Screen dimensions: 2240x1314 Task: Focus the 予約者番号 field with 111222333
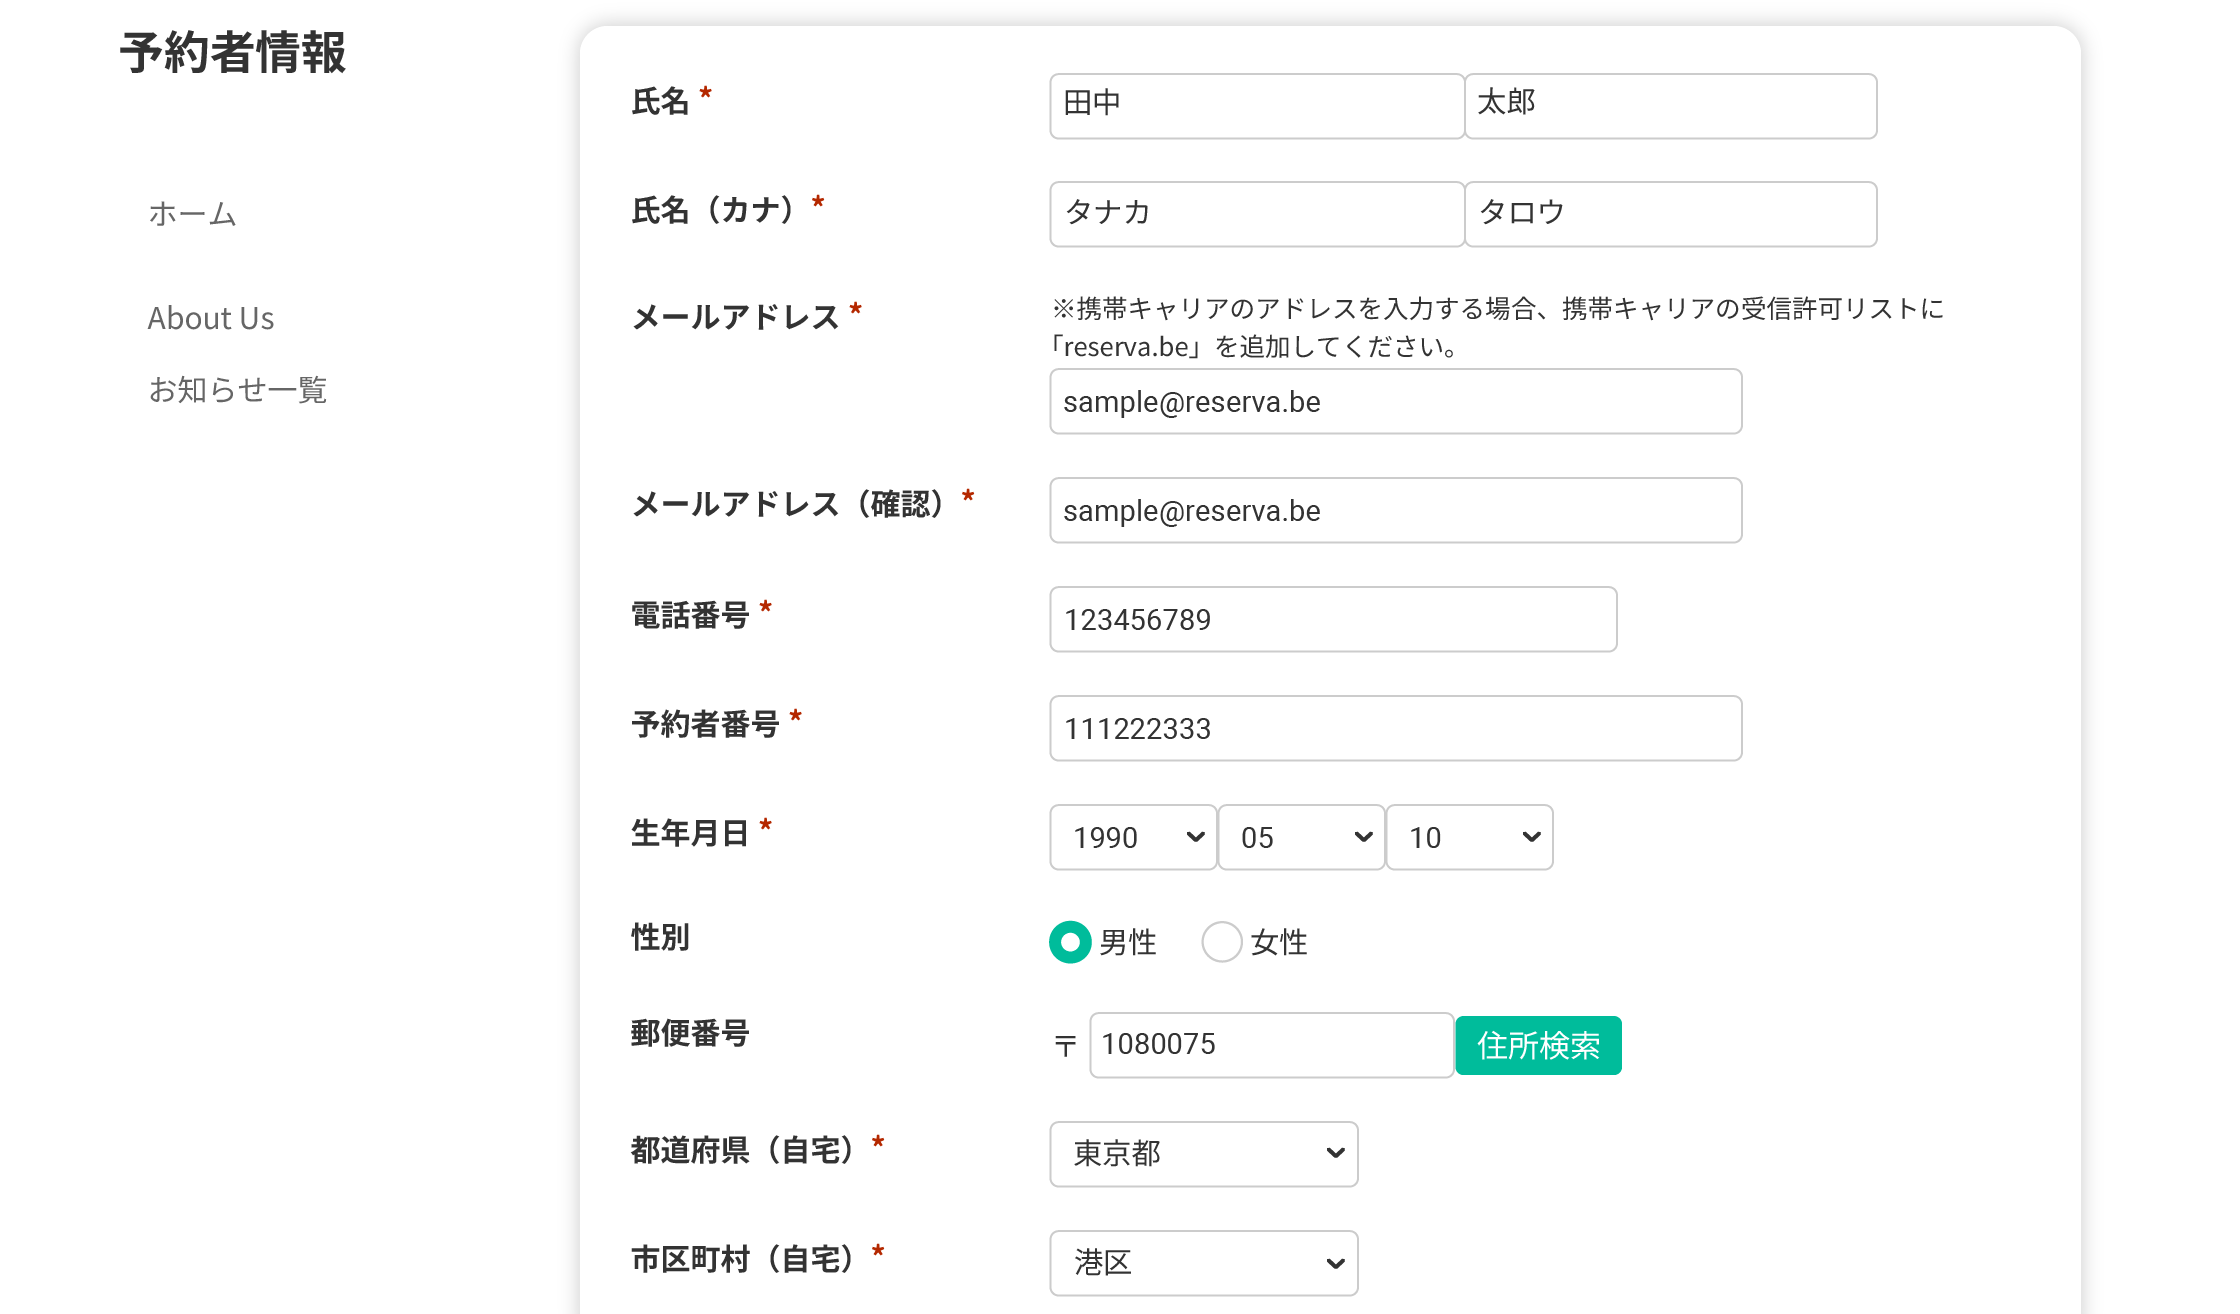(x=1395, y=728)
